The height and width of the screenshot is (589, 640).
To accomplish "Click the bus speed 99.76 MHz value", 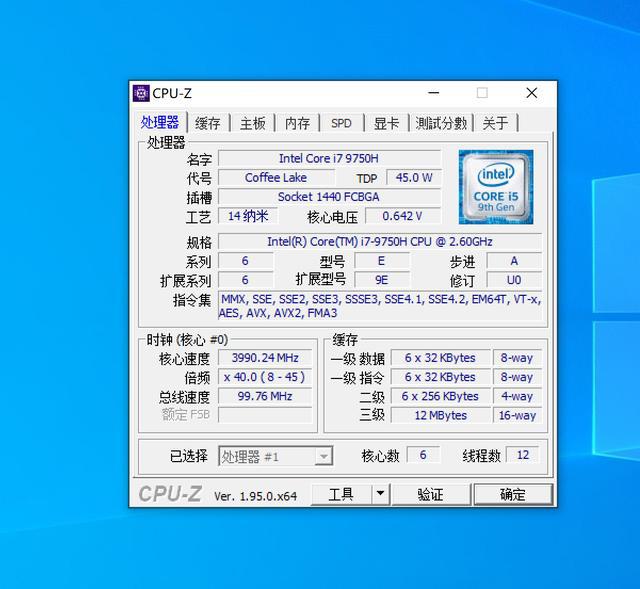I will coord(265,396).
